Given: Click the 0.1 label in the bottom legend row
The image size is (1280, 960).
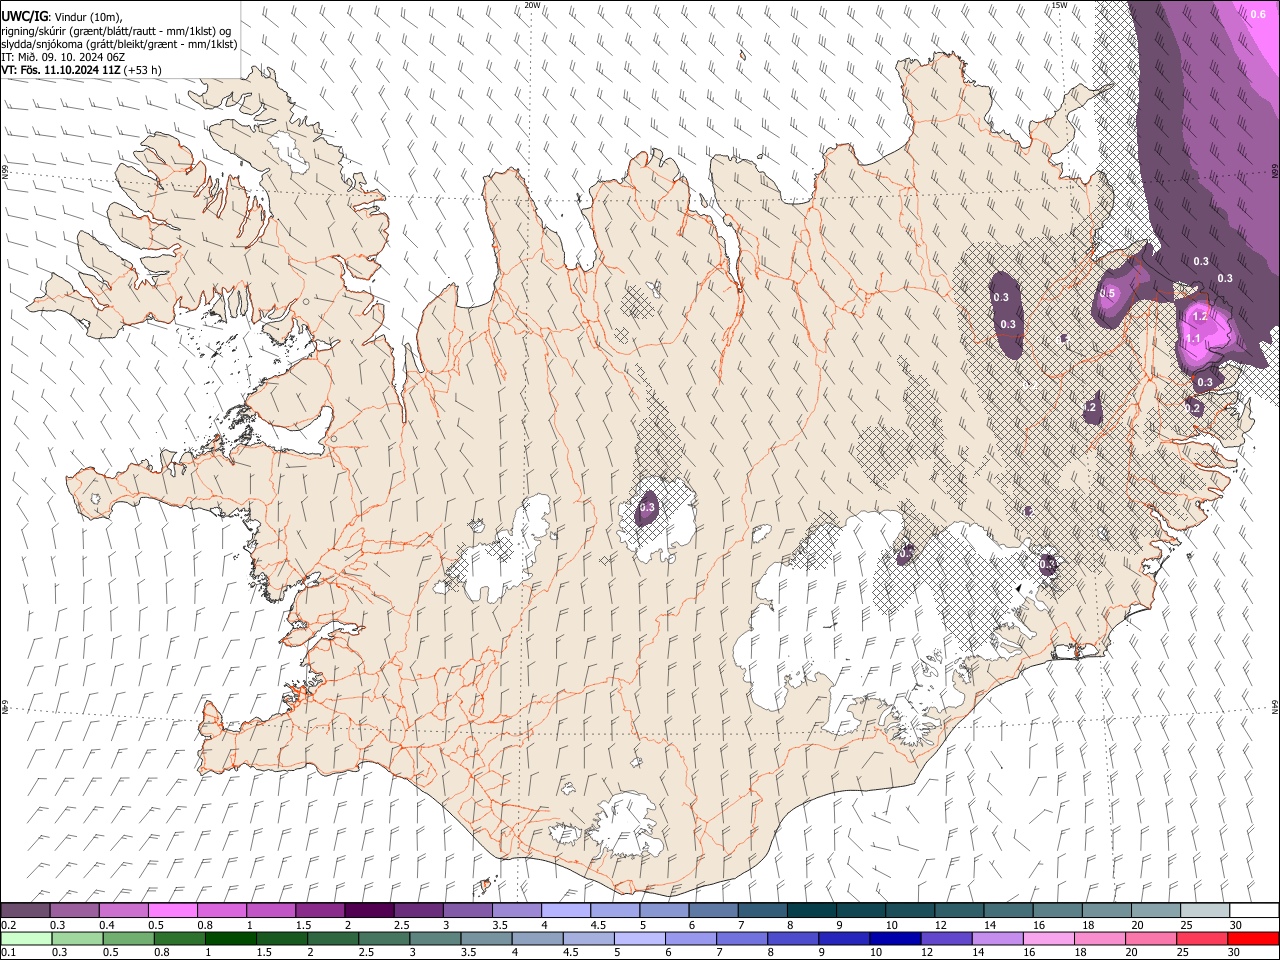Looking at the screenshot, I should tap(9, 953).
